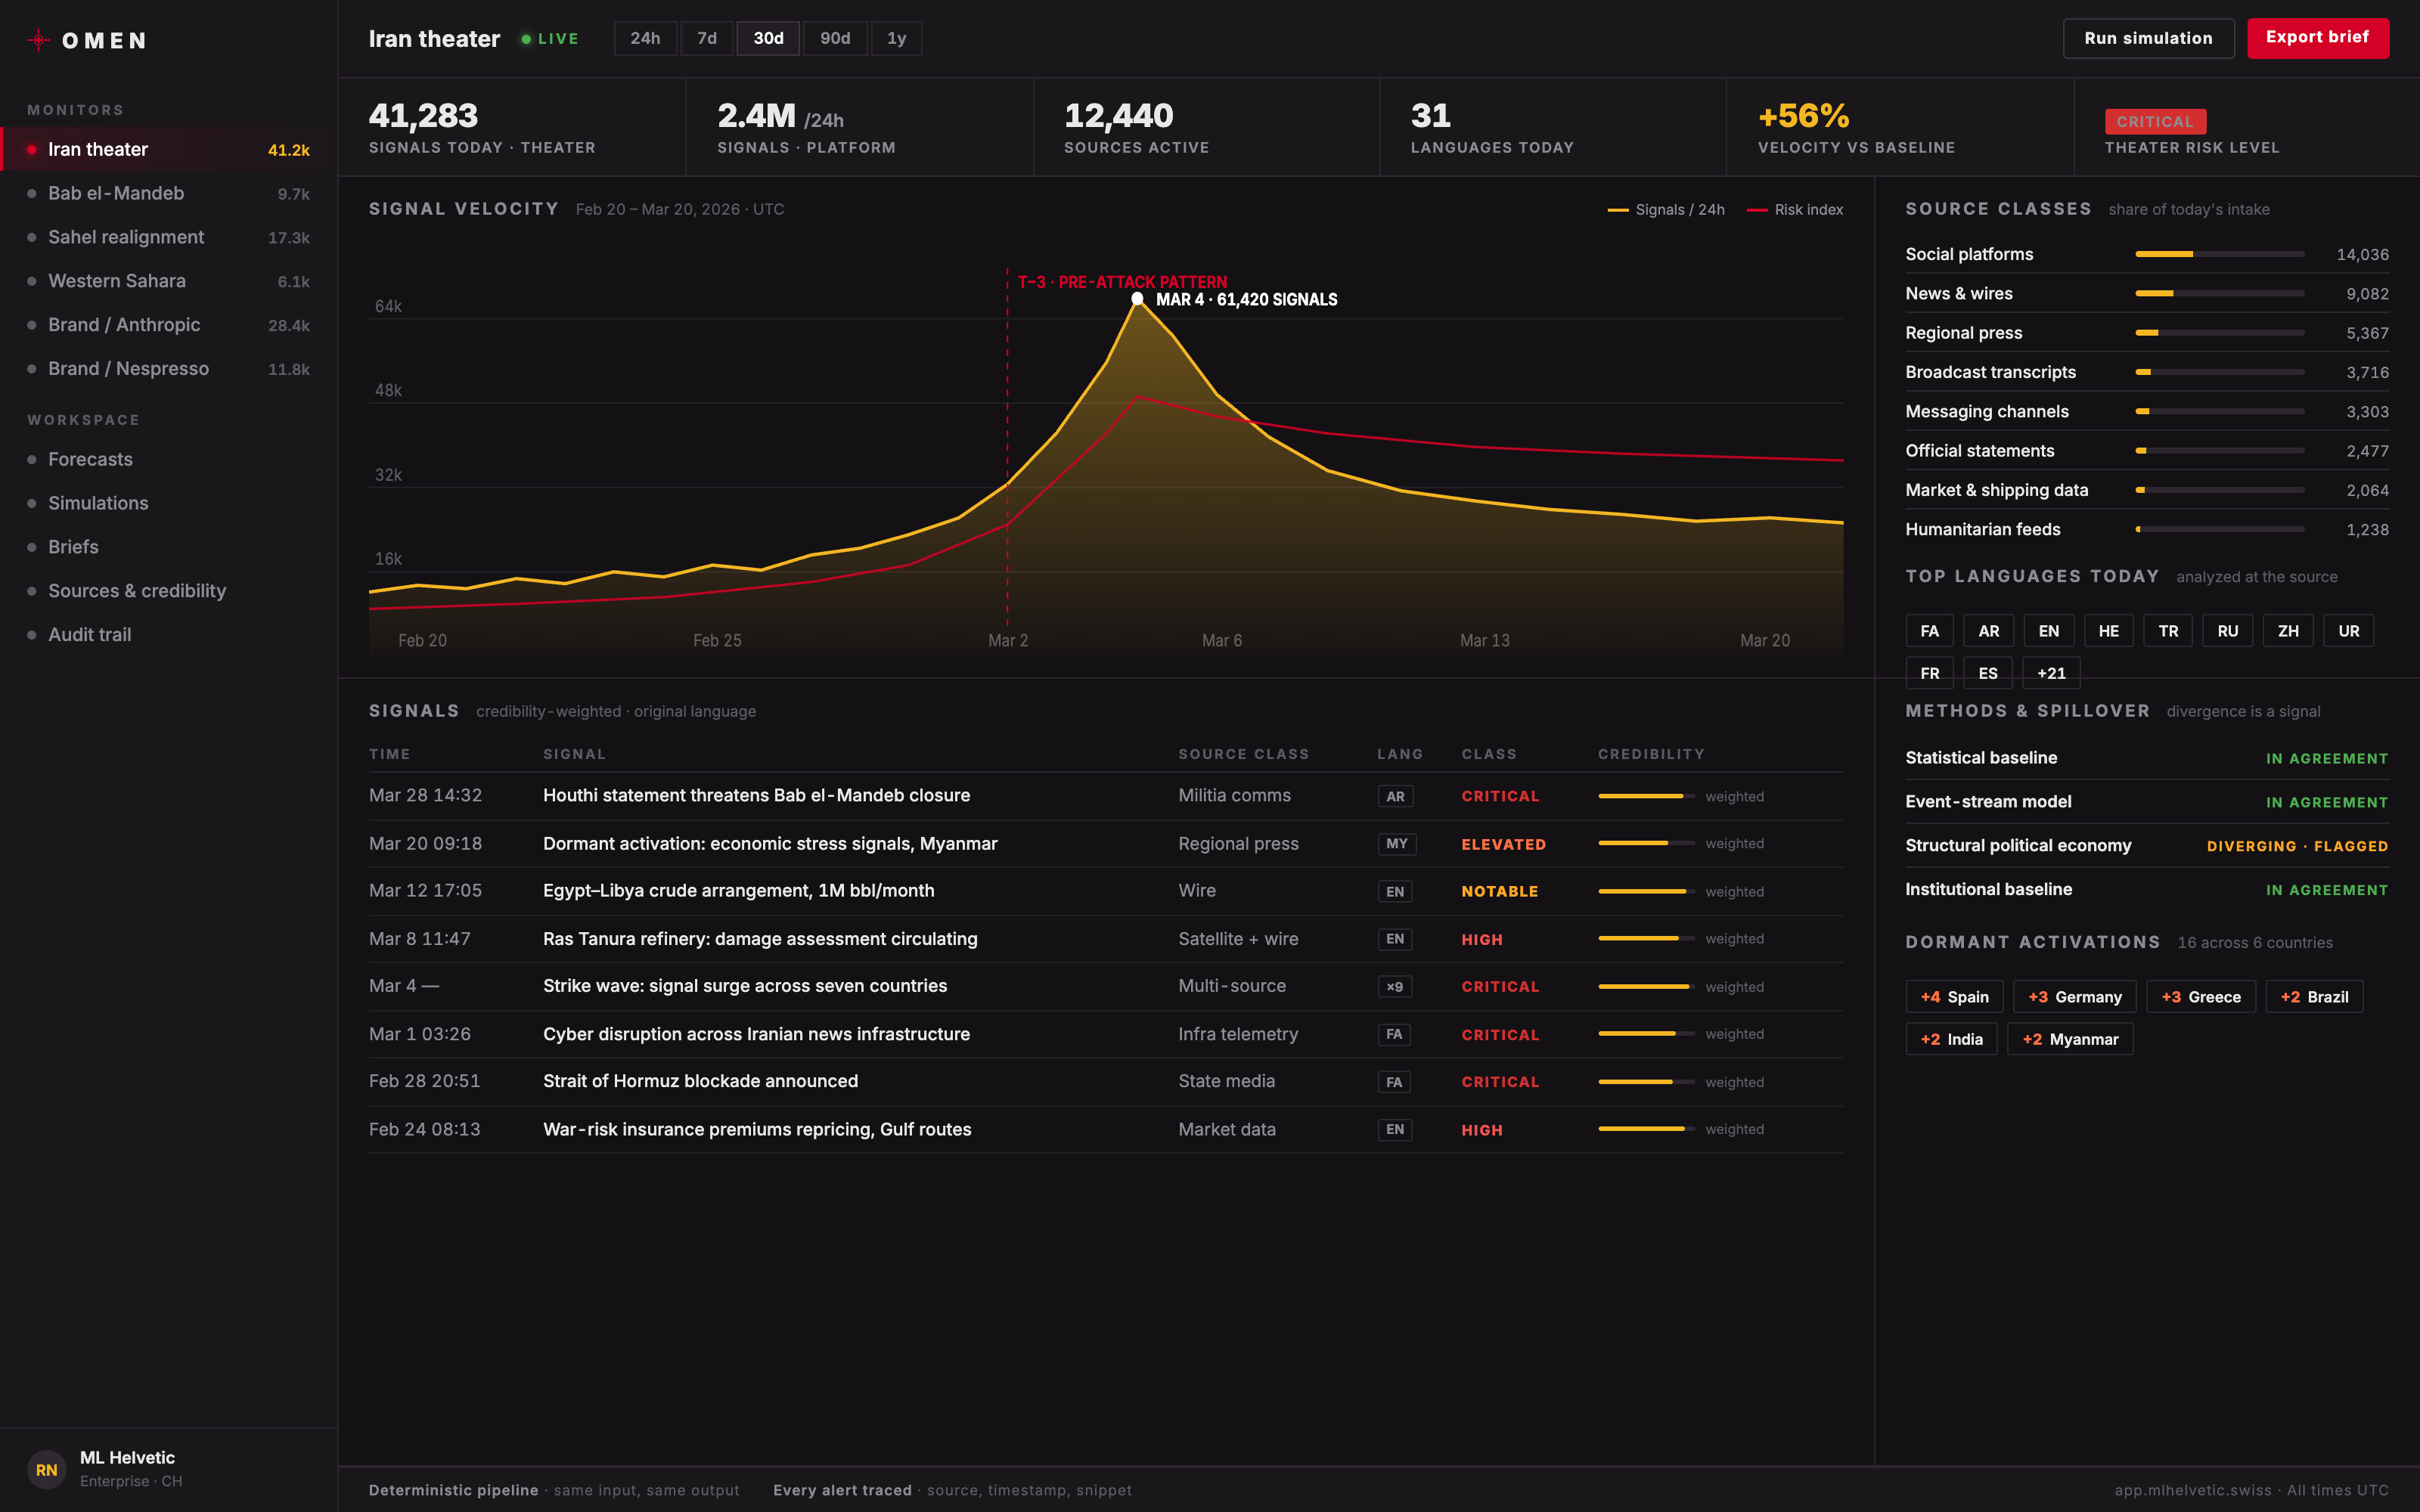Toggle Signals / 24h legend entry

1666,209
